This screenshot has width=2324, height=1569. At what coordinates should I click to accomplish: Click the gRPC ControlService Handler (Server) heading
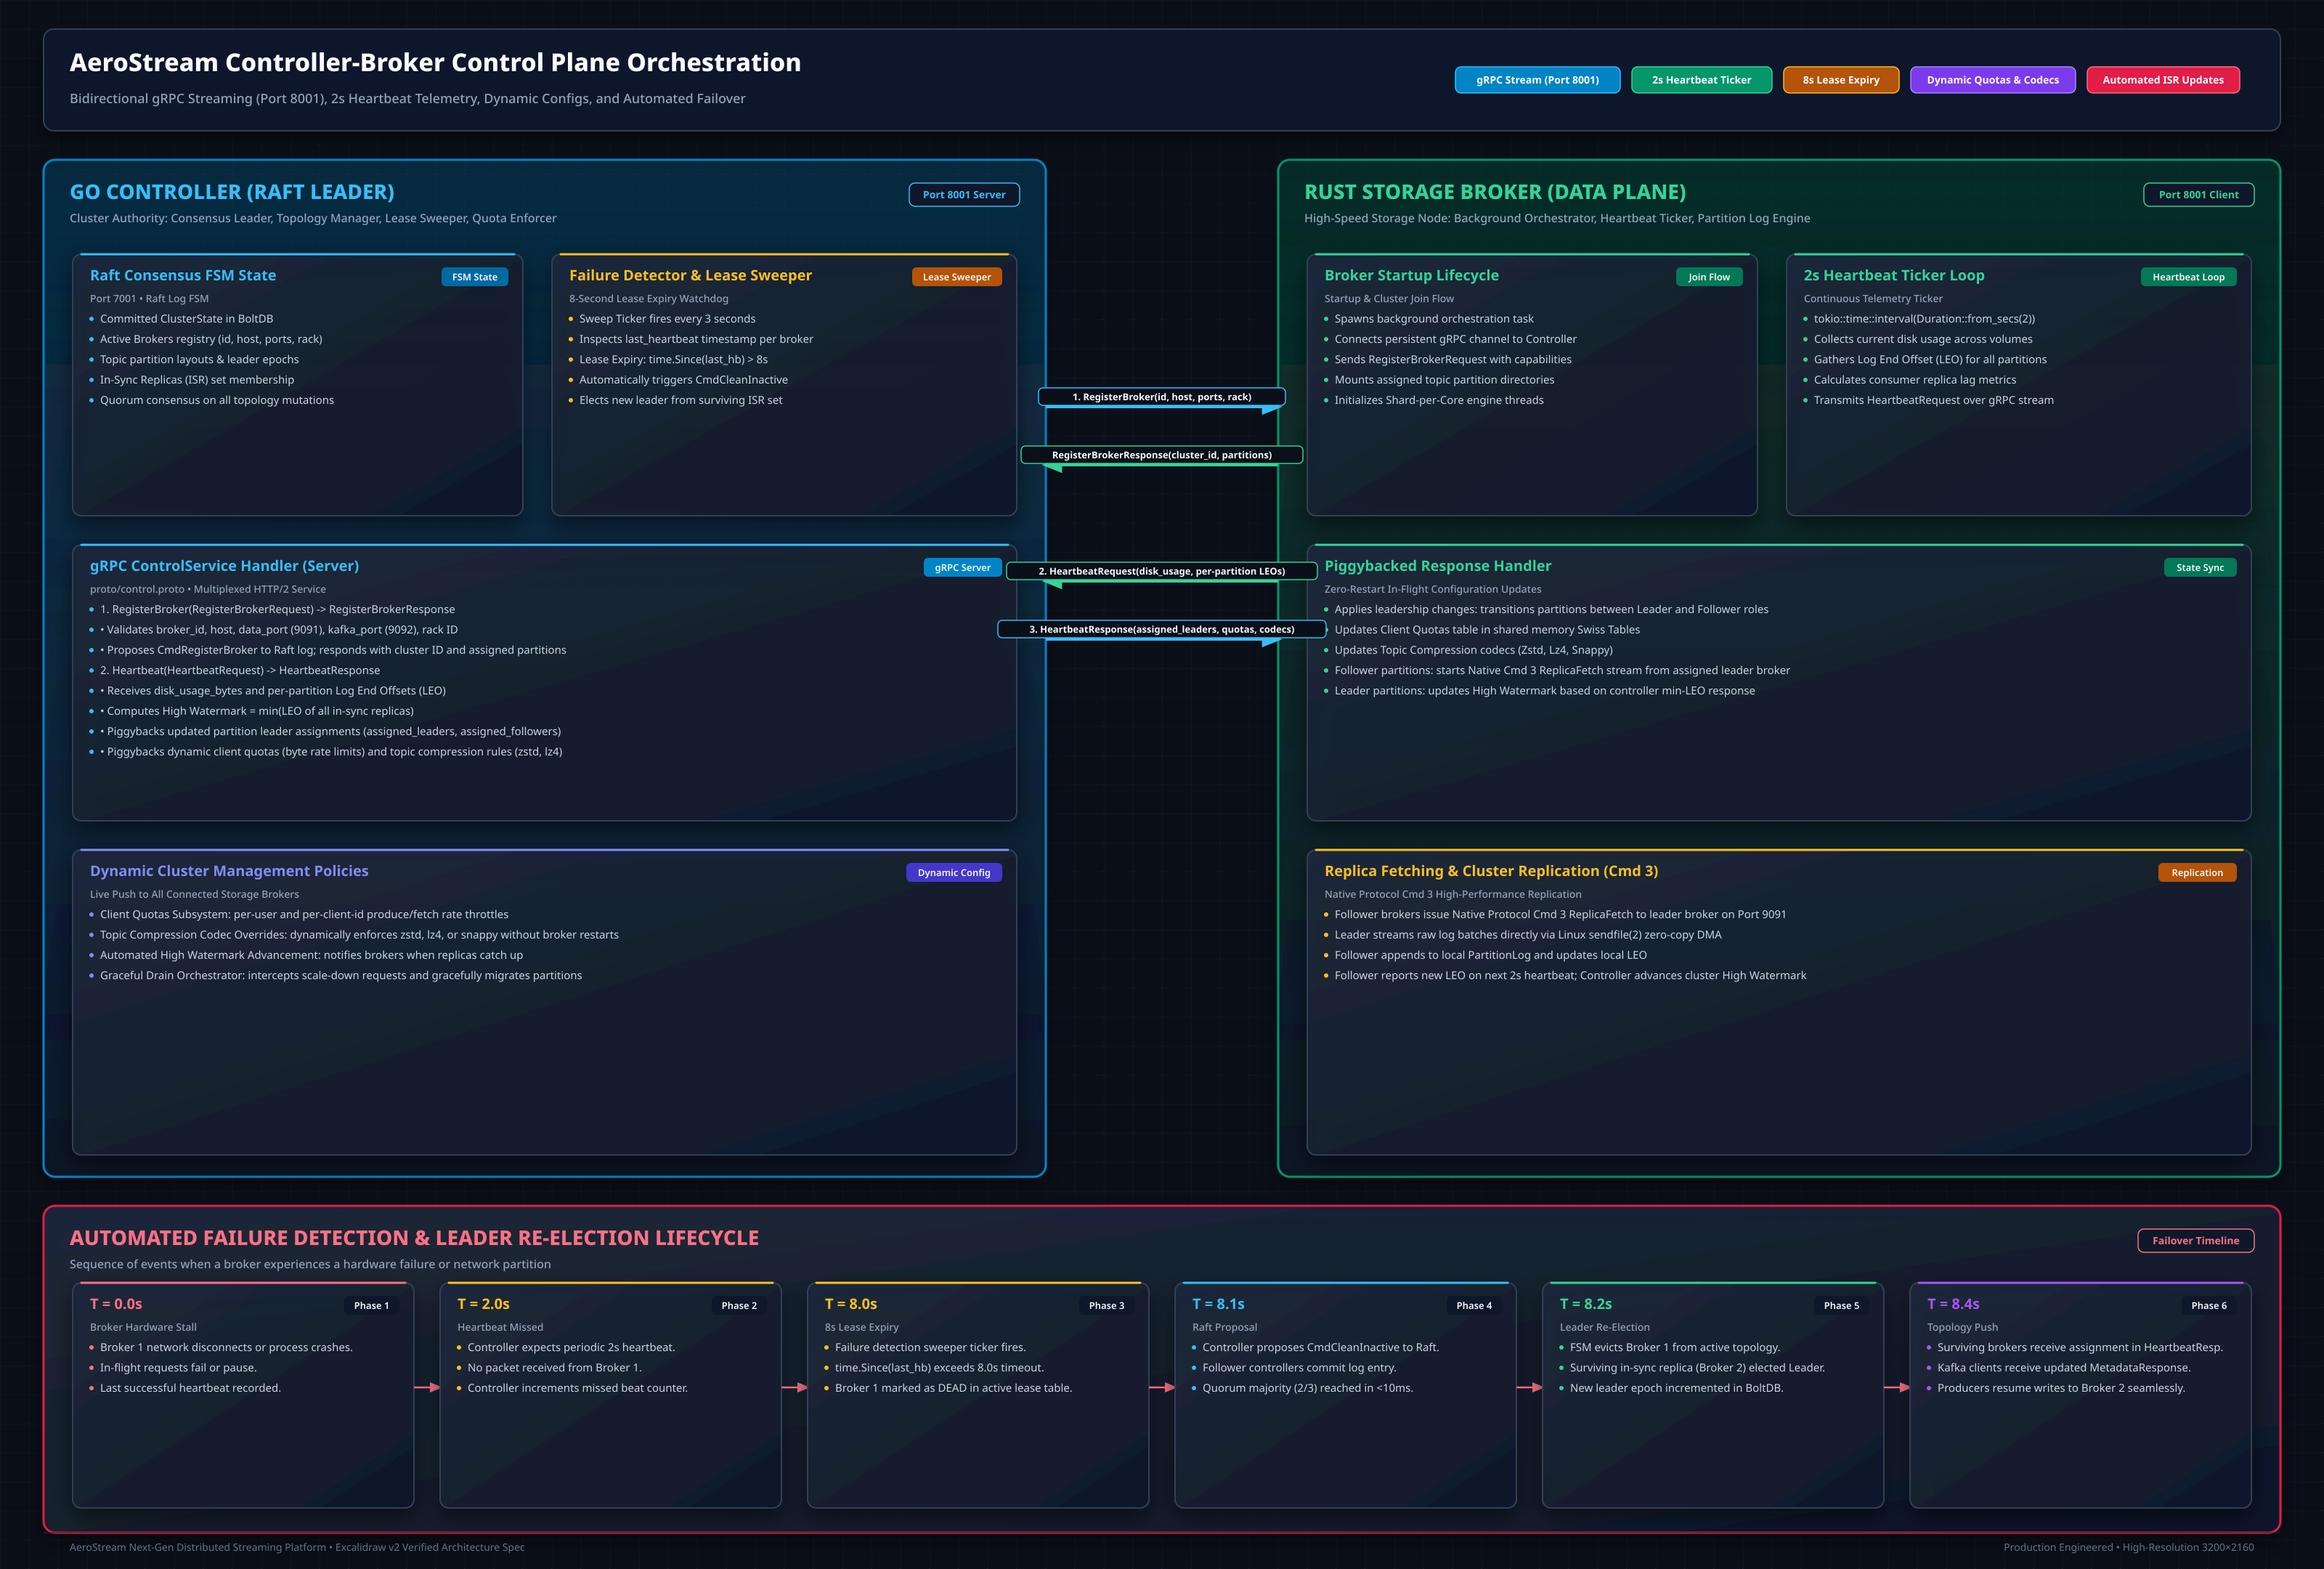click(224, 566)
